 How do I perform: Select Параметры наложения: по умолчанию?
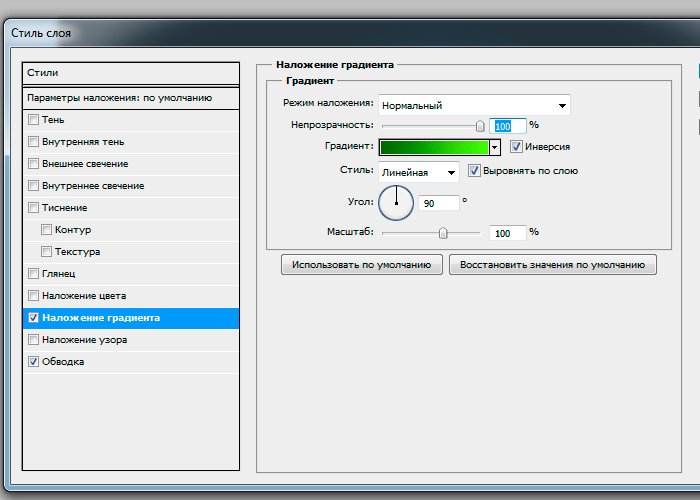coord(130,98)
